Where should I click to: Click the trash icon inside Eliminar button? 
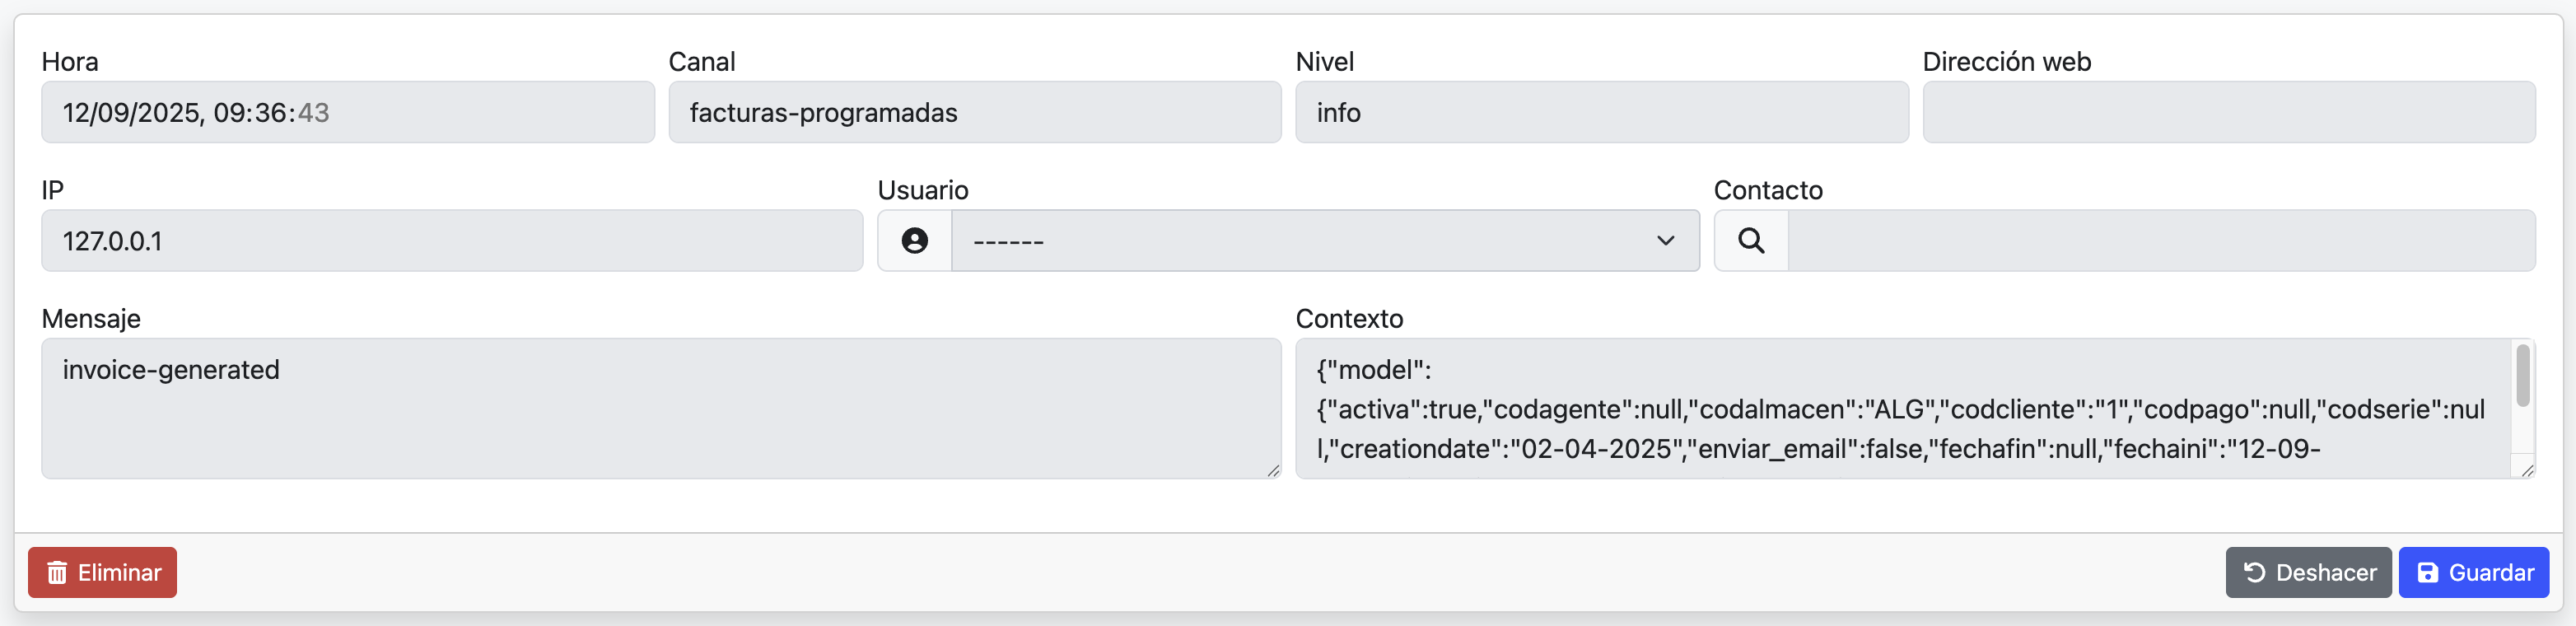[56, 572]
